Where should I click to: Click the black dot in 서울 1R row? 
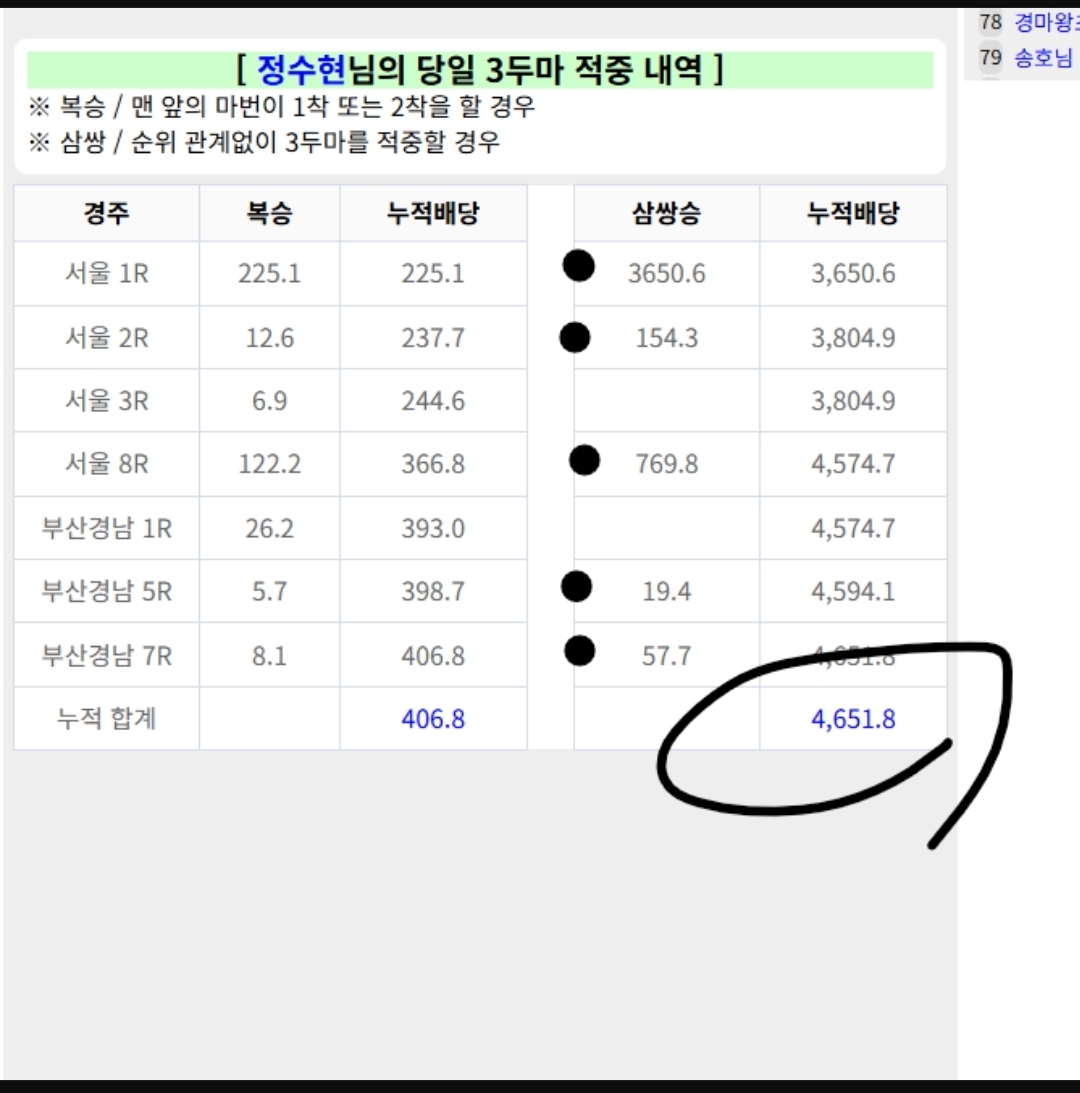click(x=578, y=266)
